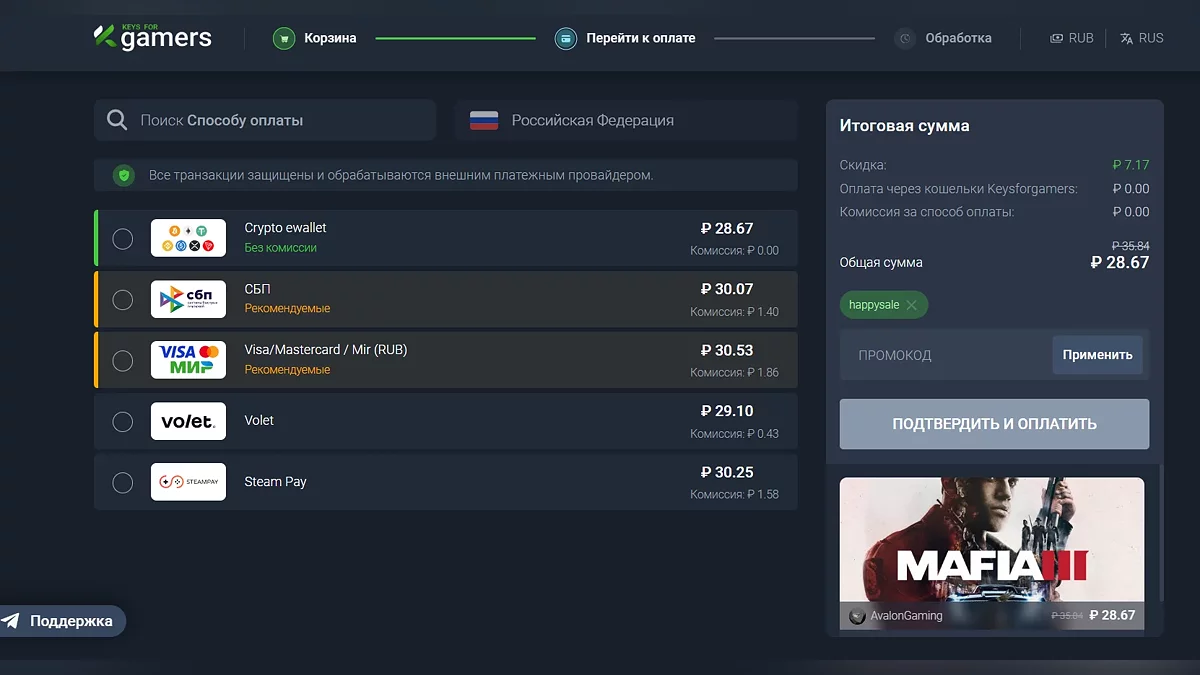Click Visa/Mastercard / Mir (RUB) name
The width and height of the screenshot is (1200, 675).
coord(326,350)
